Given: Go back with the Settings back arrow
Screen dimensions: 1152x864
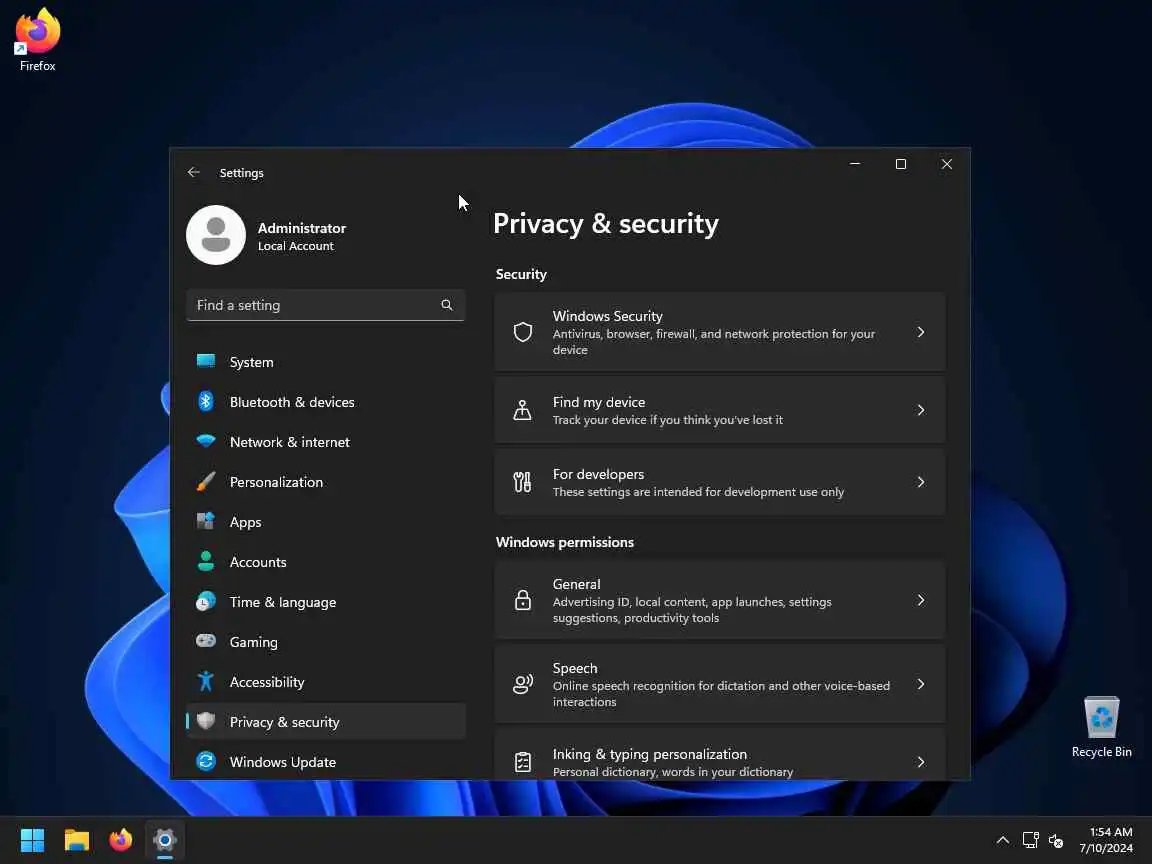Looking at the screenshot, I should pos(193,172).
